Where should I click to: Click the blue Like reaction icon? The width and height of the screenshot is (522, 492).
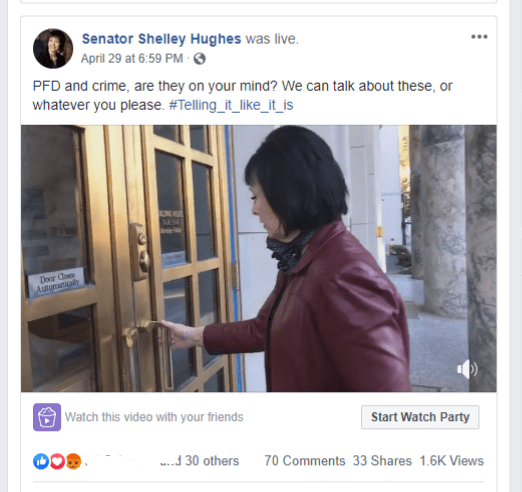point(41,461)
